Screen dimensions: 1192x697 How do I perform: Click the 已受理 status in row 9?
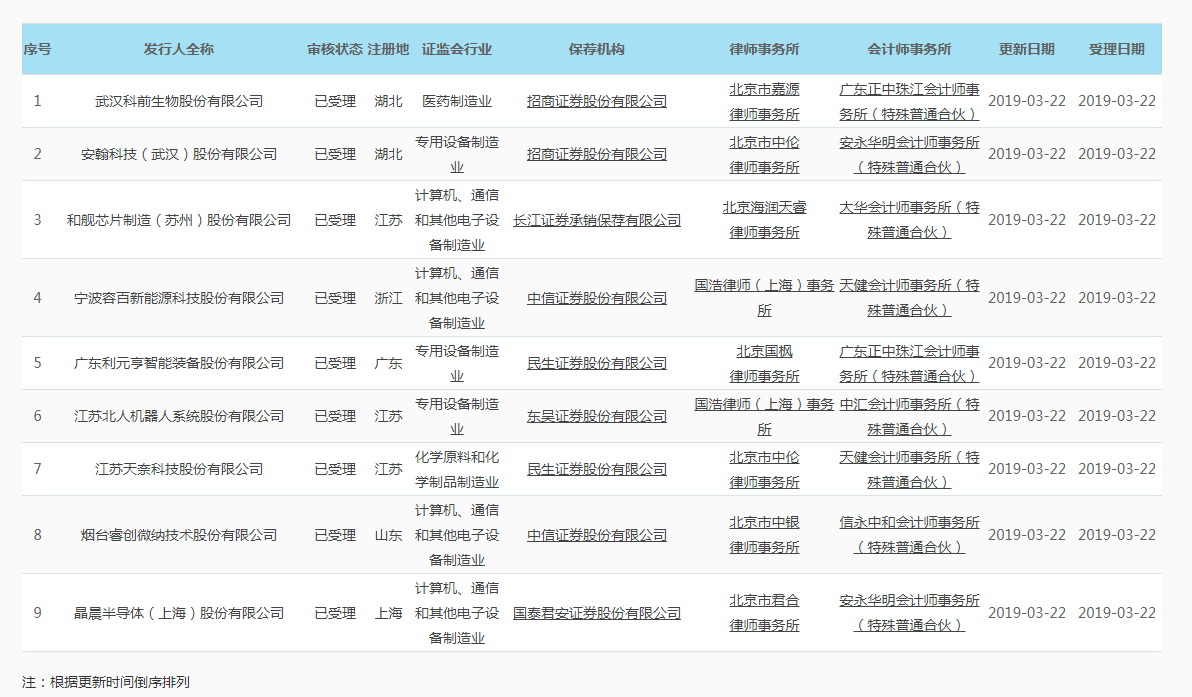pyautogui.click(x=335, y=613)
